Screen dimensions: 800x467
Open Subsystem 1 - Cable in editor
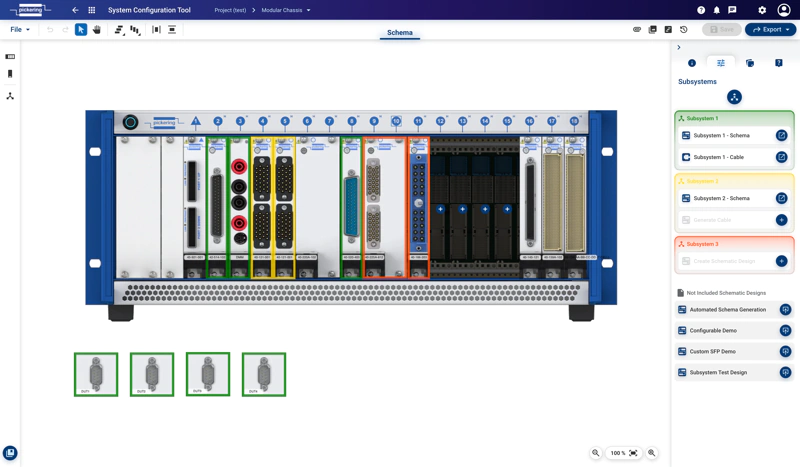pos(781,157)
